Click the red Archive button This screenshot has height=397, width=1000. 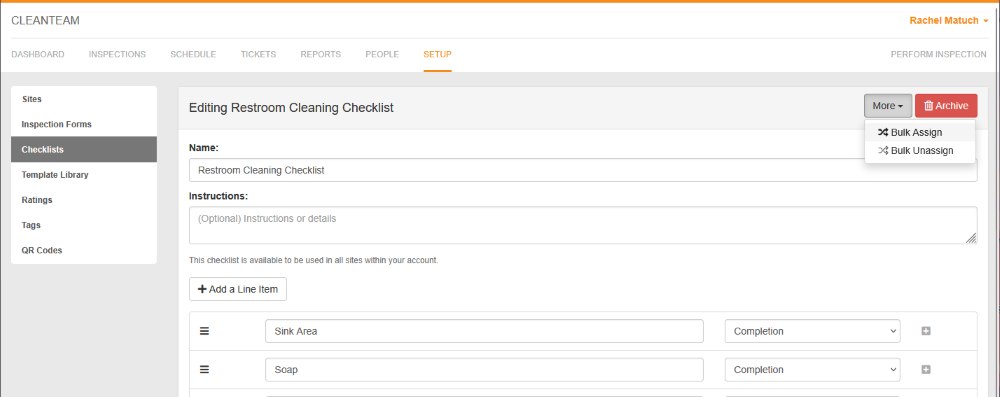point(946,106)
